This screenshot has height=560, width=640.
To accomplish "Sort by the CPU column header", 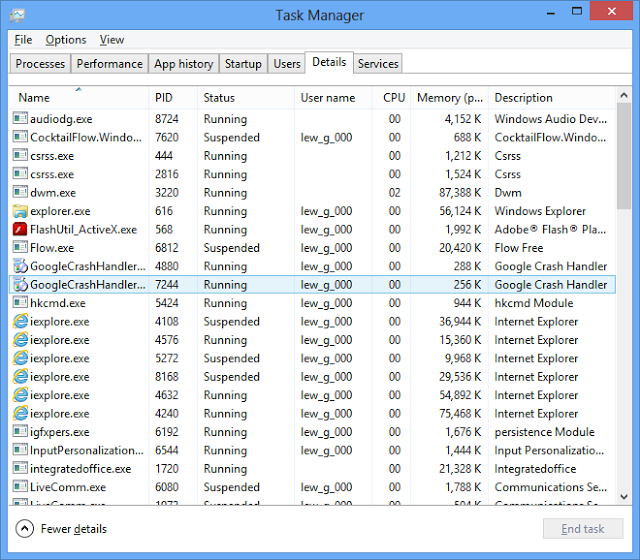I will (391, 98).
